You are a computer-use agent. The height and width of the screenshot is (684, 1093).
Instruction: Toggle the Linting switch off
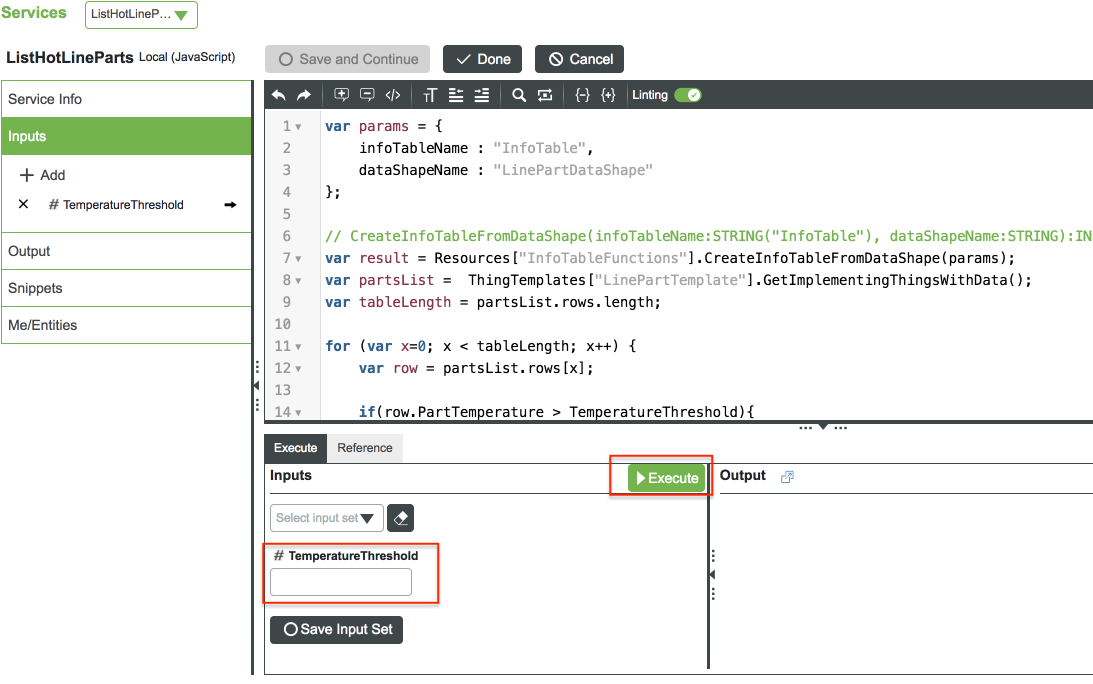687,94
